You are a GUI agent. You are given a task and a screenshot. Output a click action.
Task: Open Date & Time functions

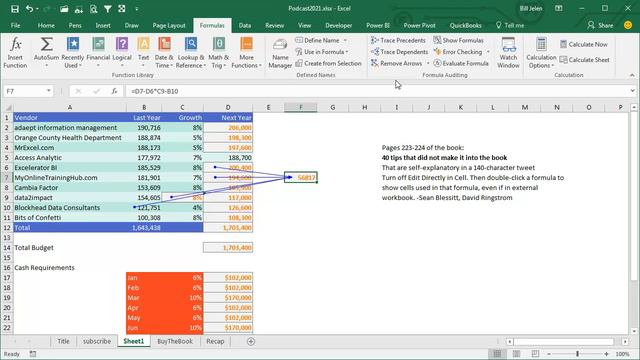[164, 52]
